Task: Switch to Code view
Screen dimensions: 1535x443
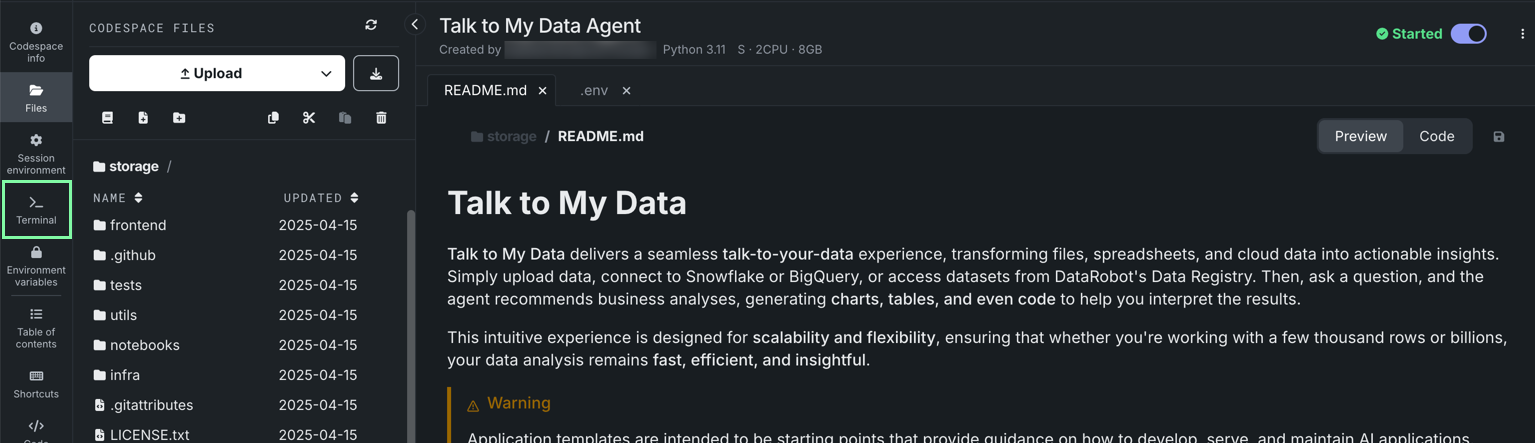Action: tap(1436, 136)
